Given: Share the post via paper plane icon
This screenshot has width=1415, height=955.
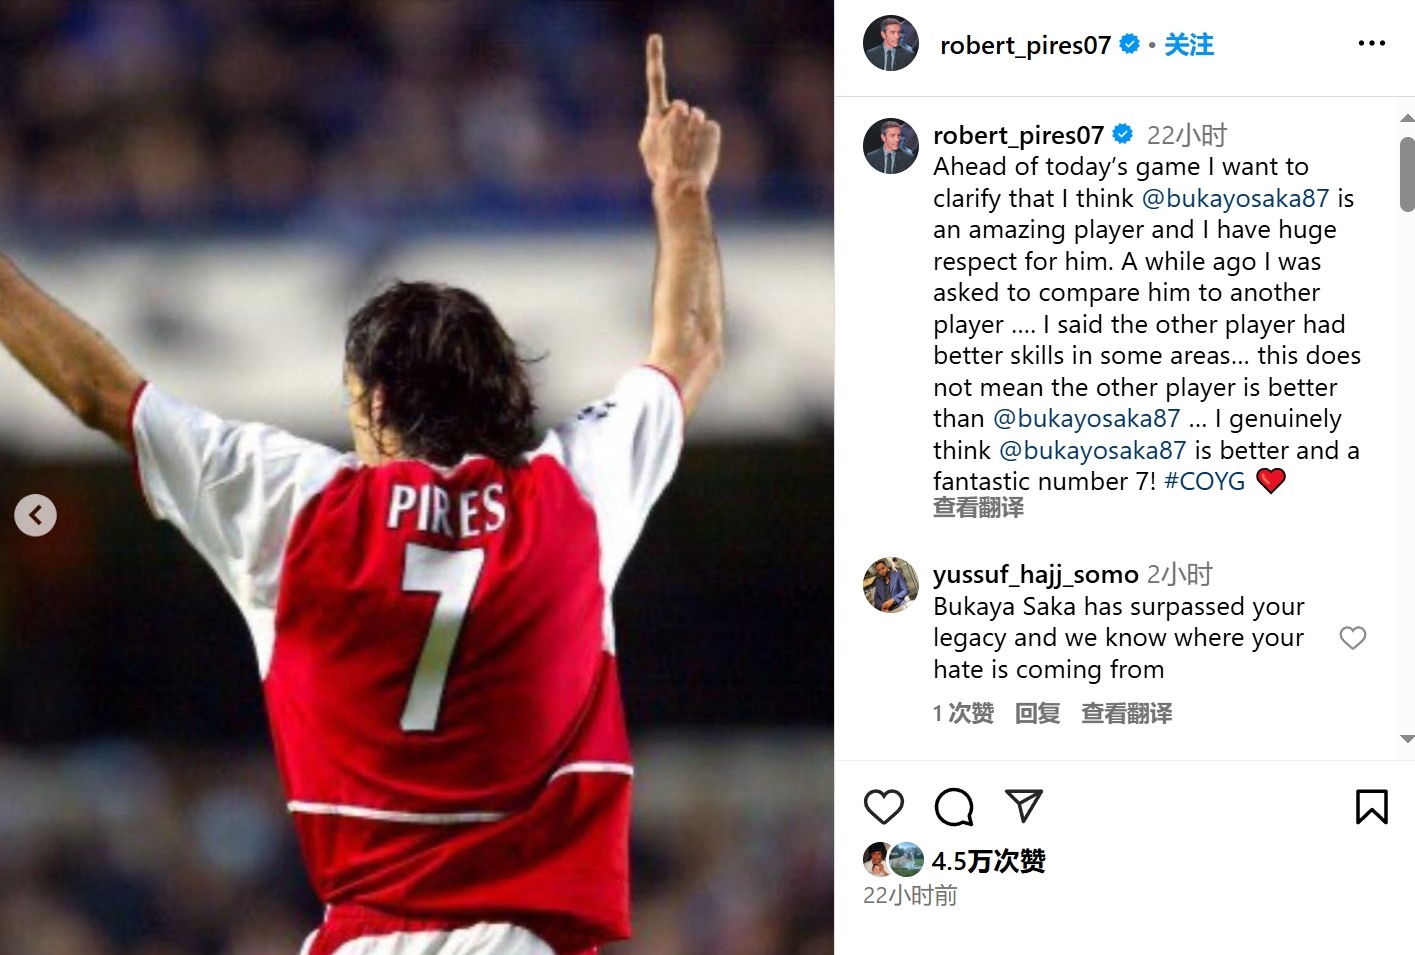Looking at the screenshot, I should pos(1023,805).
